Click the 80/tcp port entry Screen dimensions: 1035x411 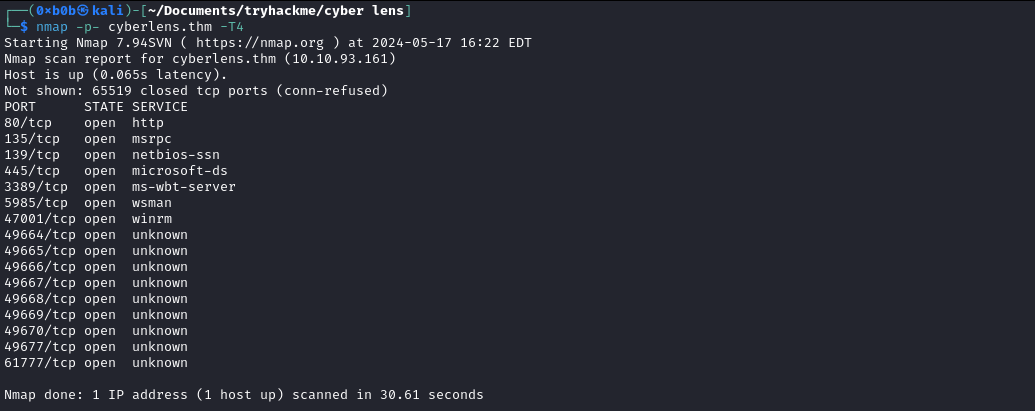(x=28, y=123)
